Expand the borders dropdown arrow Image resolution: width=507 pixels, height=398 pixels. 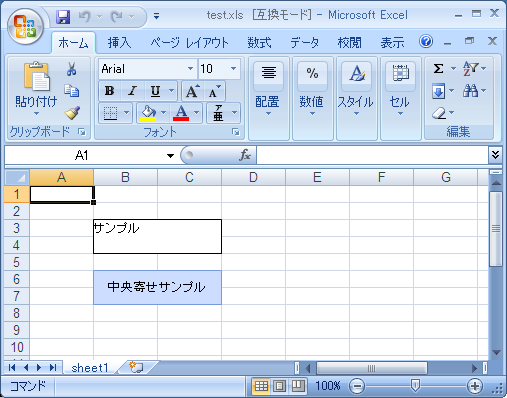pyautogui.click(x=126, y=113)
